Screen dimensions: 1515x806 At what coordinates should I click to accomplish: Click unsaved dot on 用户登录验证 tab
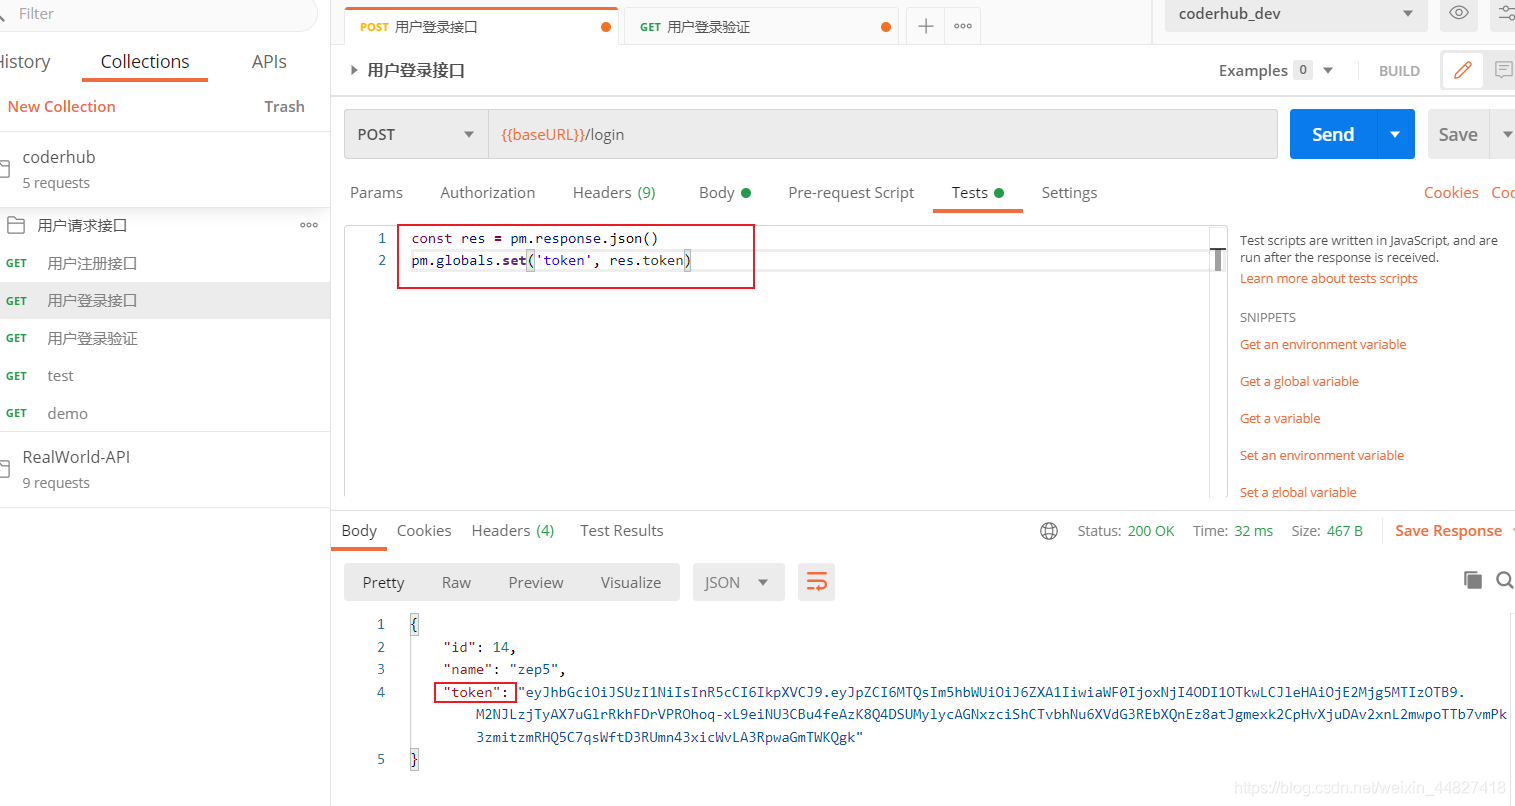pos(886,27)
